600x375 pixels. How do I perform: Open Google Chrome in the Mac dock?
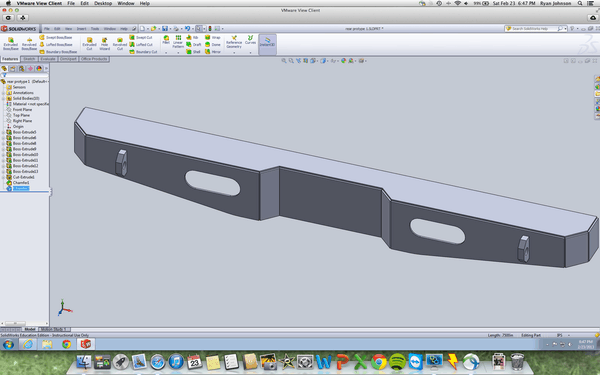(x=379, y=362)
